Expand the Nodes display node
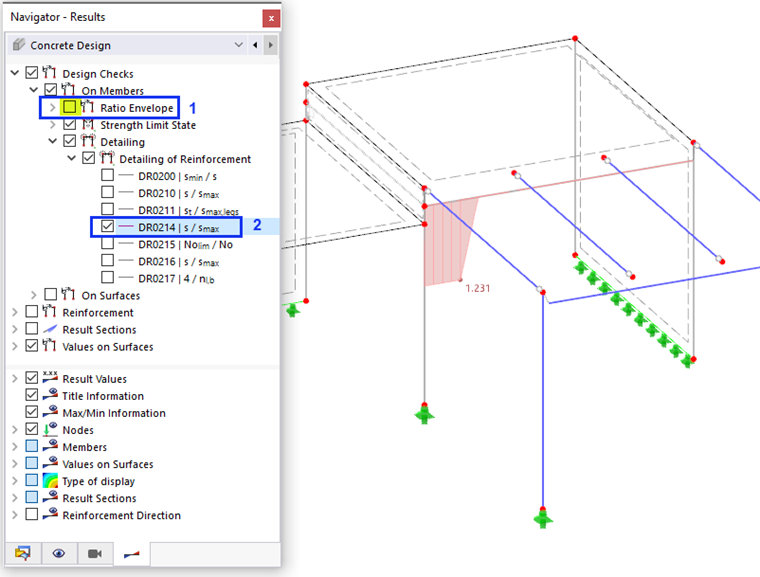 (x=15, y=430)
